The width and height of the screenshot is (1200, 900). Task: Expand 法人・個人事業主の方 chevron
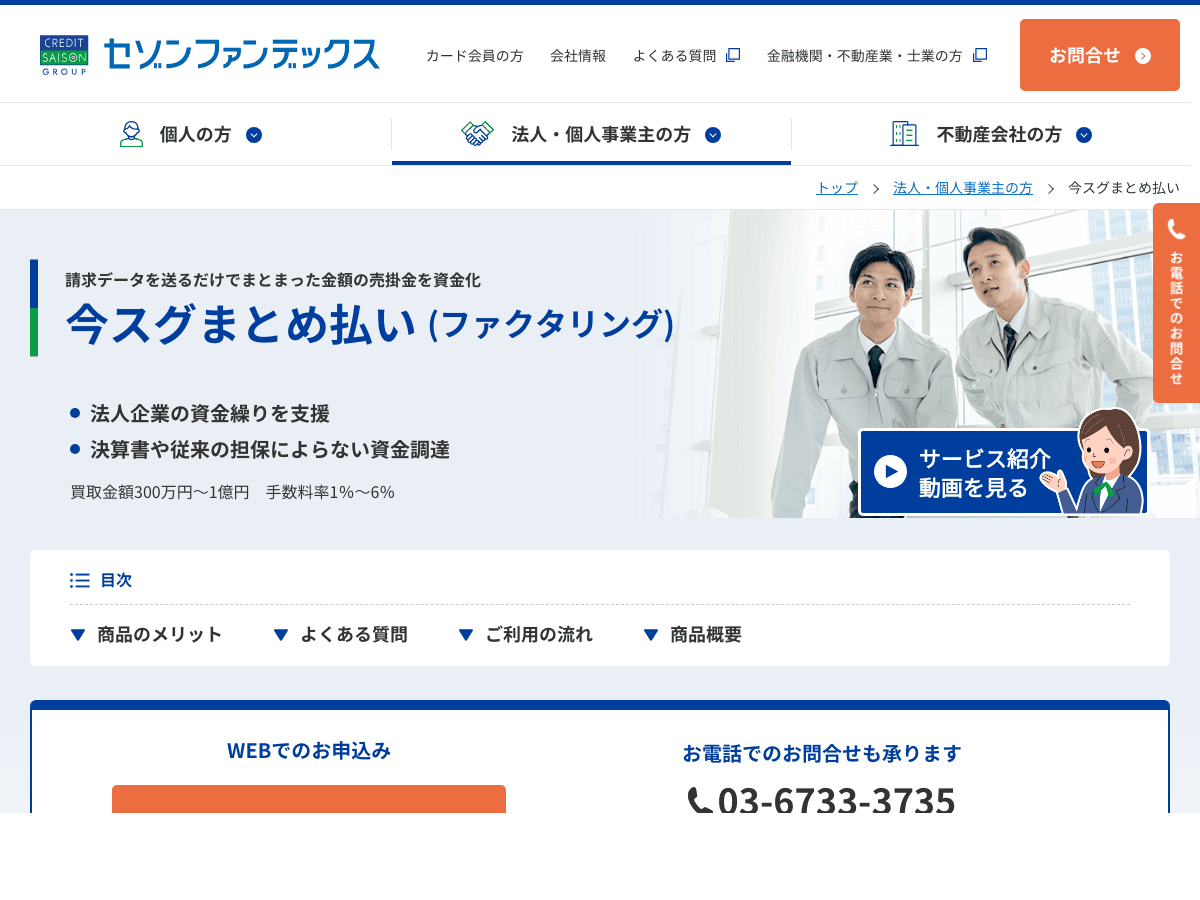click(713, 135)
